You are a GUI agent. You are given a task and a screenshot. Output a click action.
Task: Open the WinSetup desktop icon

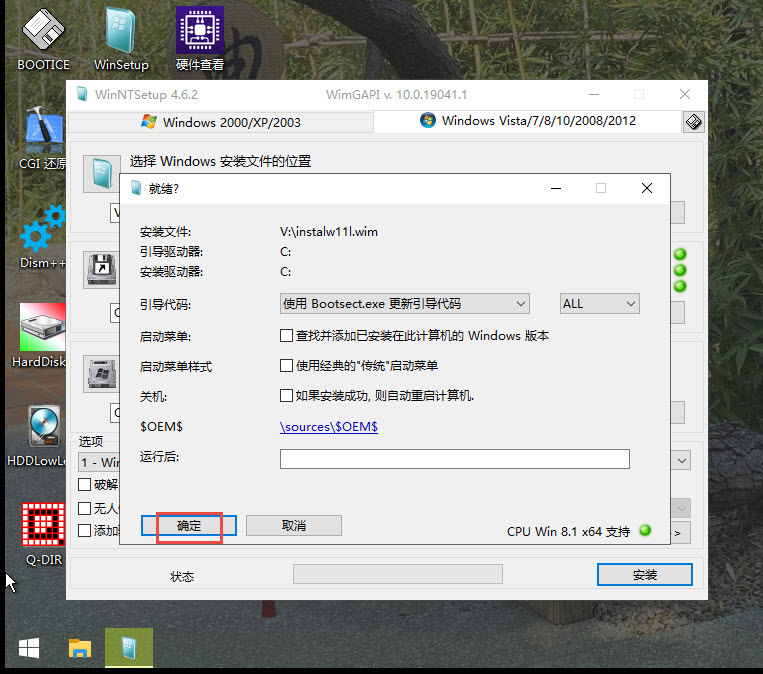pyautogui.click(x=121, y=39)
